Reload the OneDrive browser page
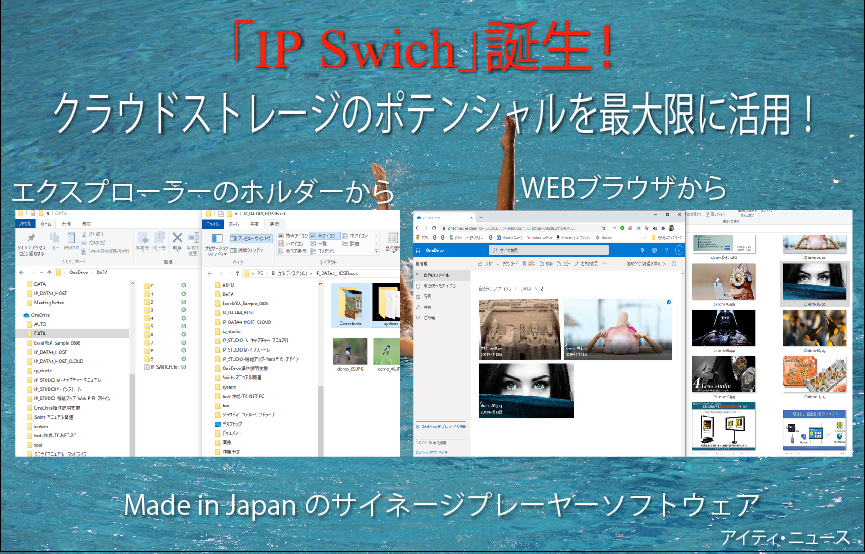Screen dimensions: 865x554 [x=434, y=228]
